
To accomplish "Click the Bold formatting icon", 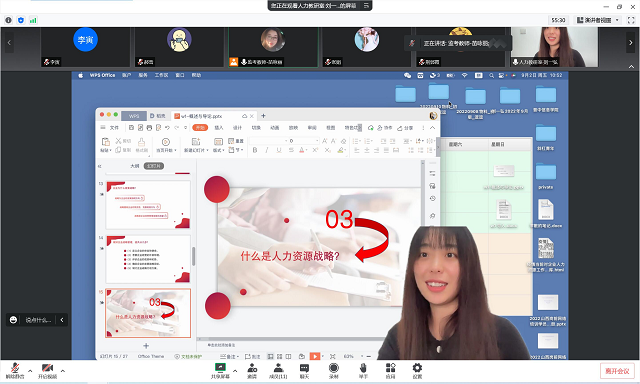I will 255,150.
